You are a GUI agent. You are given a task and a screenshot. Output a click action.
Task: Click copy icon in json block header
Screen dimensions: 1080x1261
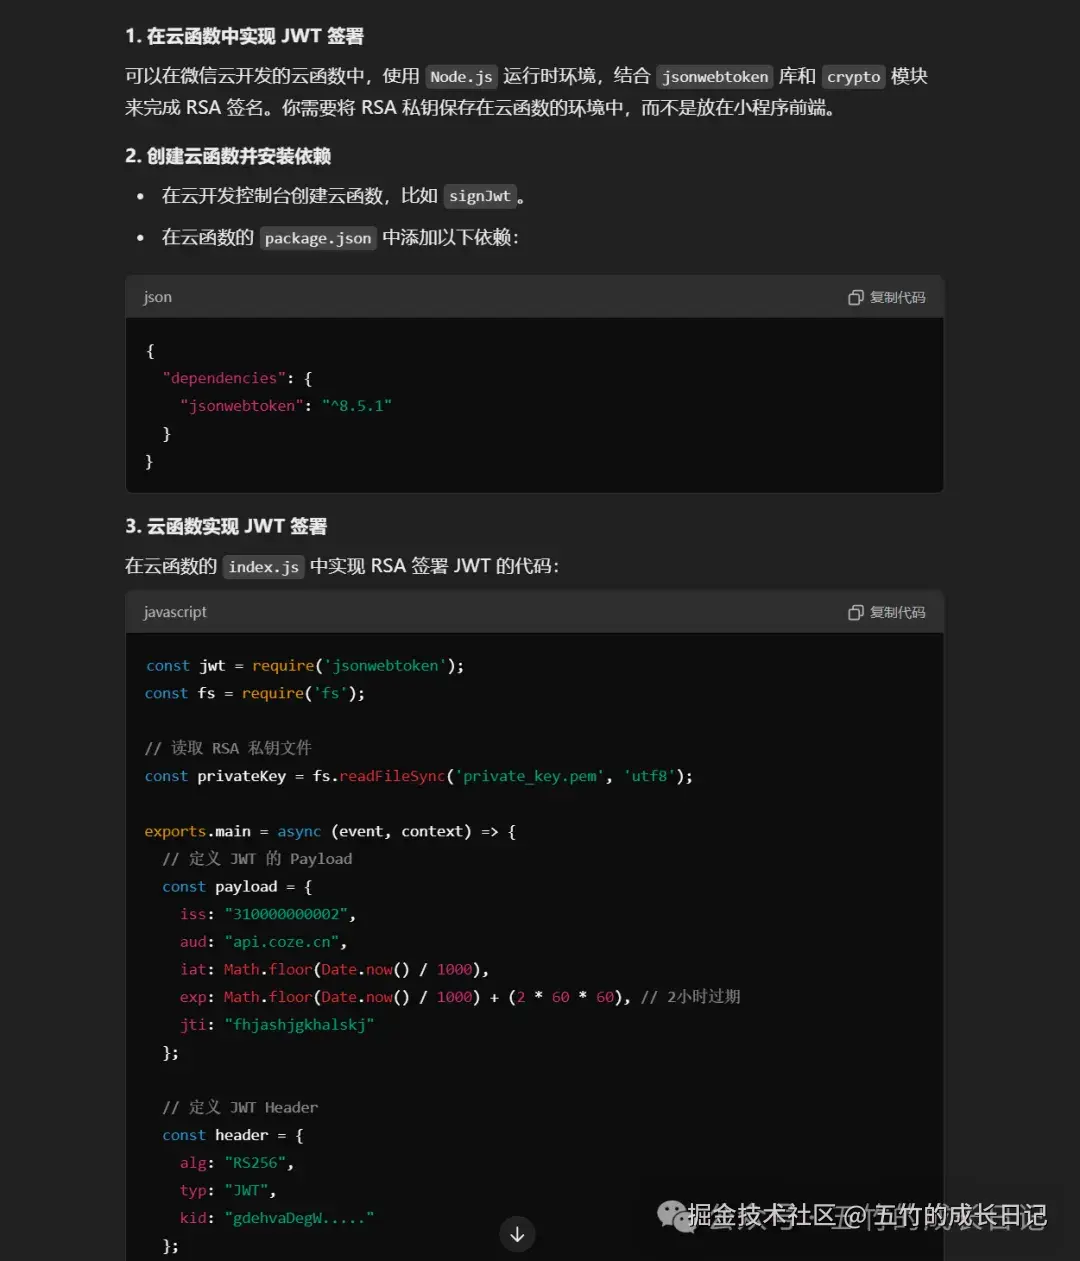point(856,297)
